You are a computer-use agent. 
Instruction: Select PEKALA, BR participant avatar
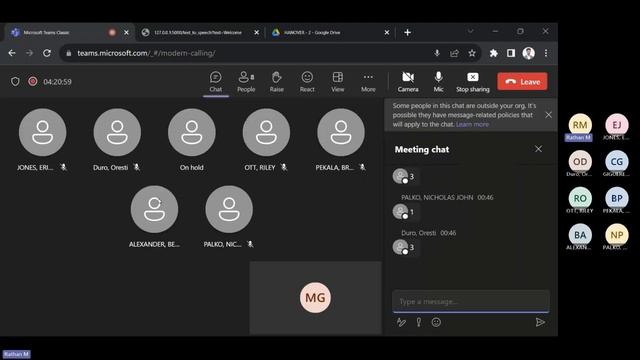click(341, 132)
